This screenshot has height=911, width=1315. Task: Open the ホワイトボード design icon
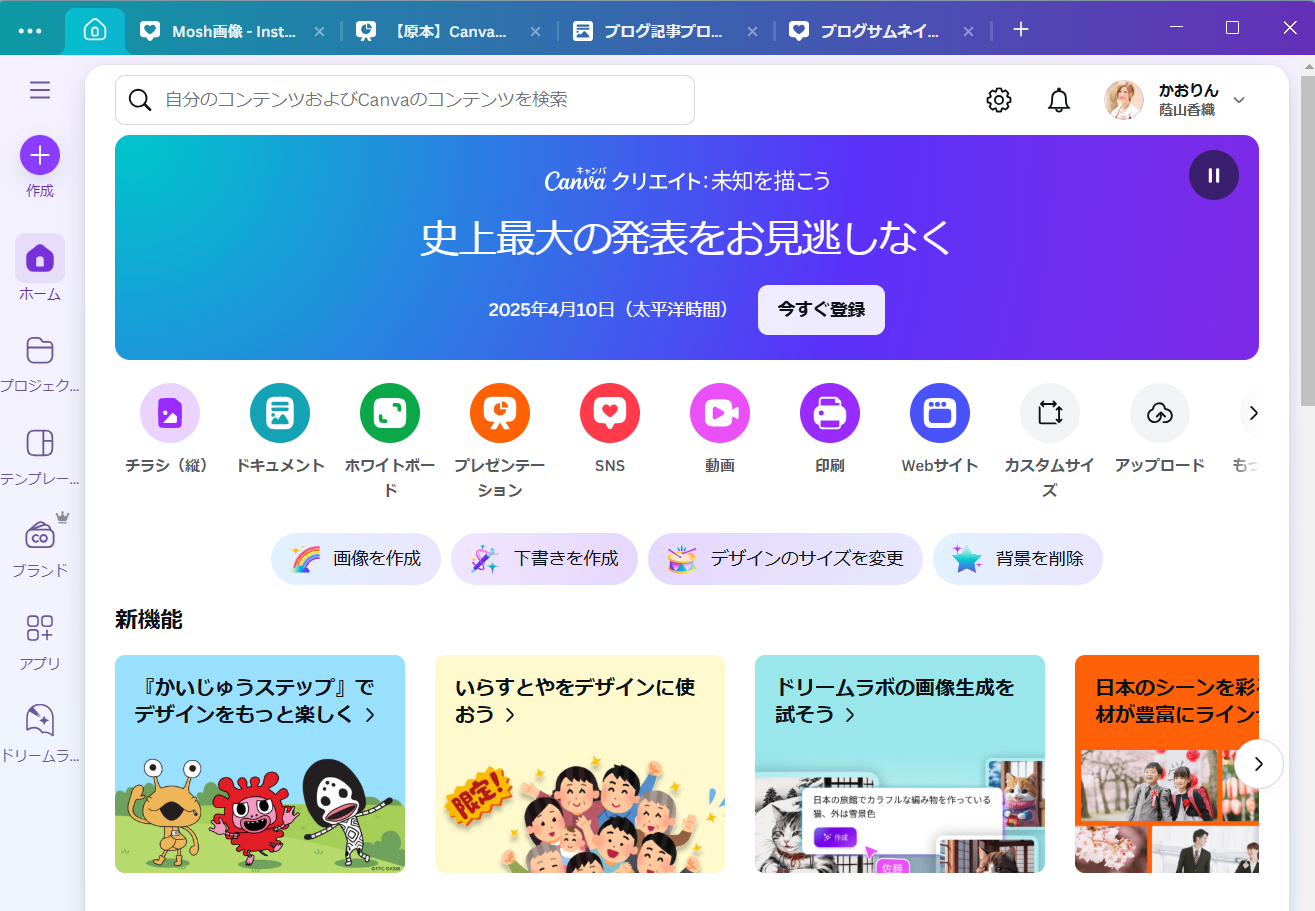tap(389, 412)
